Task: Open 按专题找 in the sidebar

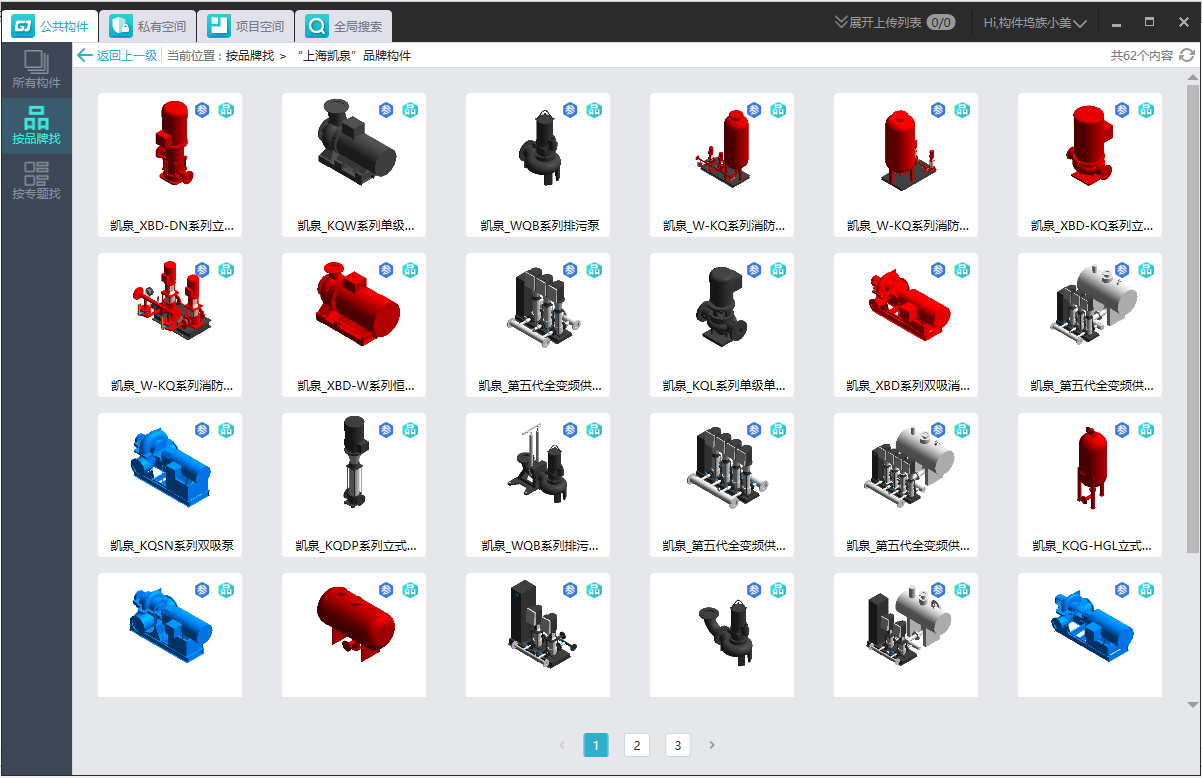Action: [x=36, y=180]
